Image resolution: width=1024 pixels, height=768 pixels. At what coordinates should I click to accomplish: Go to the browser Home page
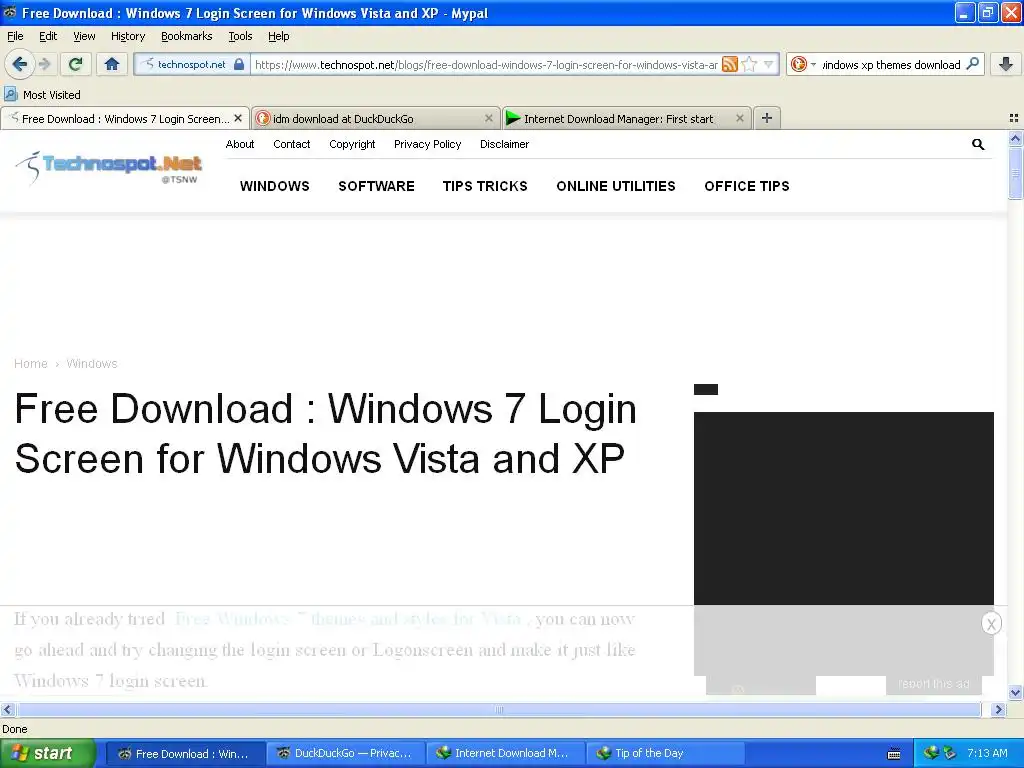(x=112, y=64)
